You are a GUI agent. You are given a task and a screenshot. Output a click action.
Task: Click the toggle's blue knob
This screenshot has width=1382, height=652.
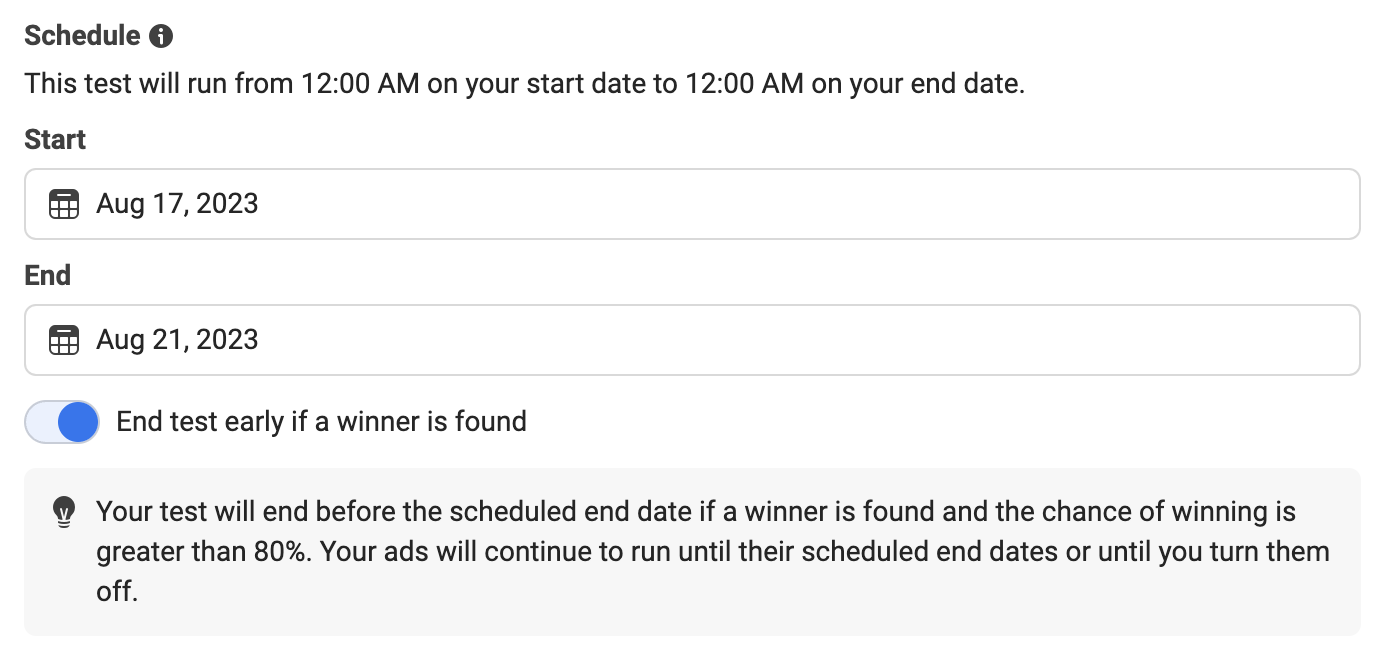tap(78, 422)
